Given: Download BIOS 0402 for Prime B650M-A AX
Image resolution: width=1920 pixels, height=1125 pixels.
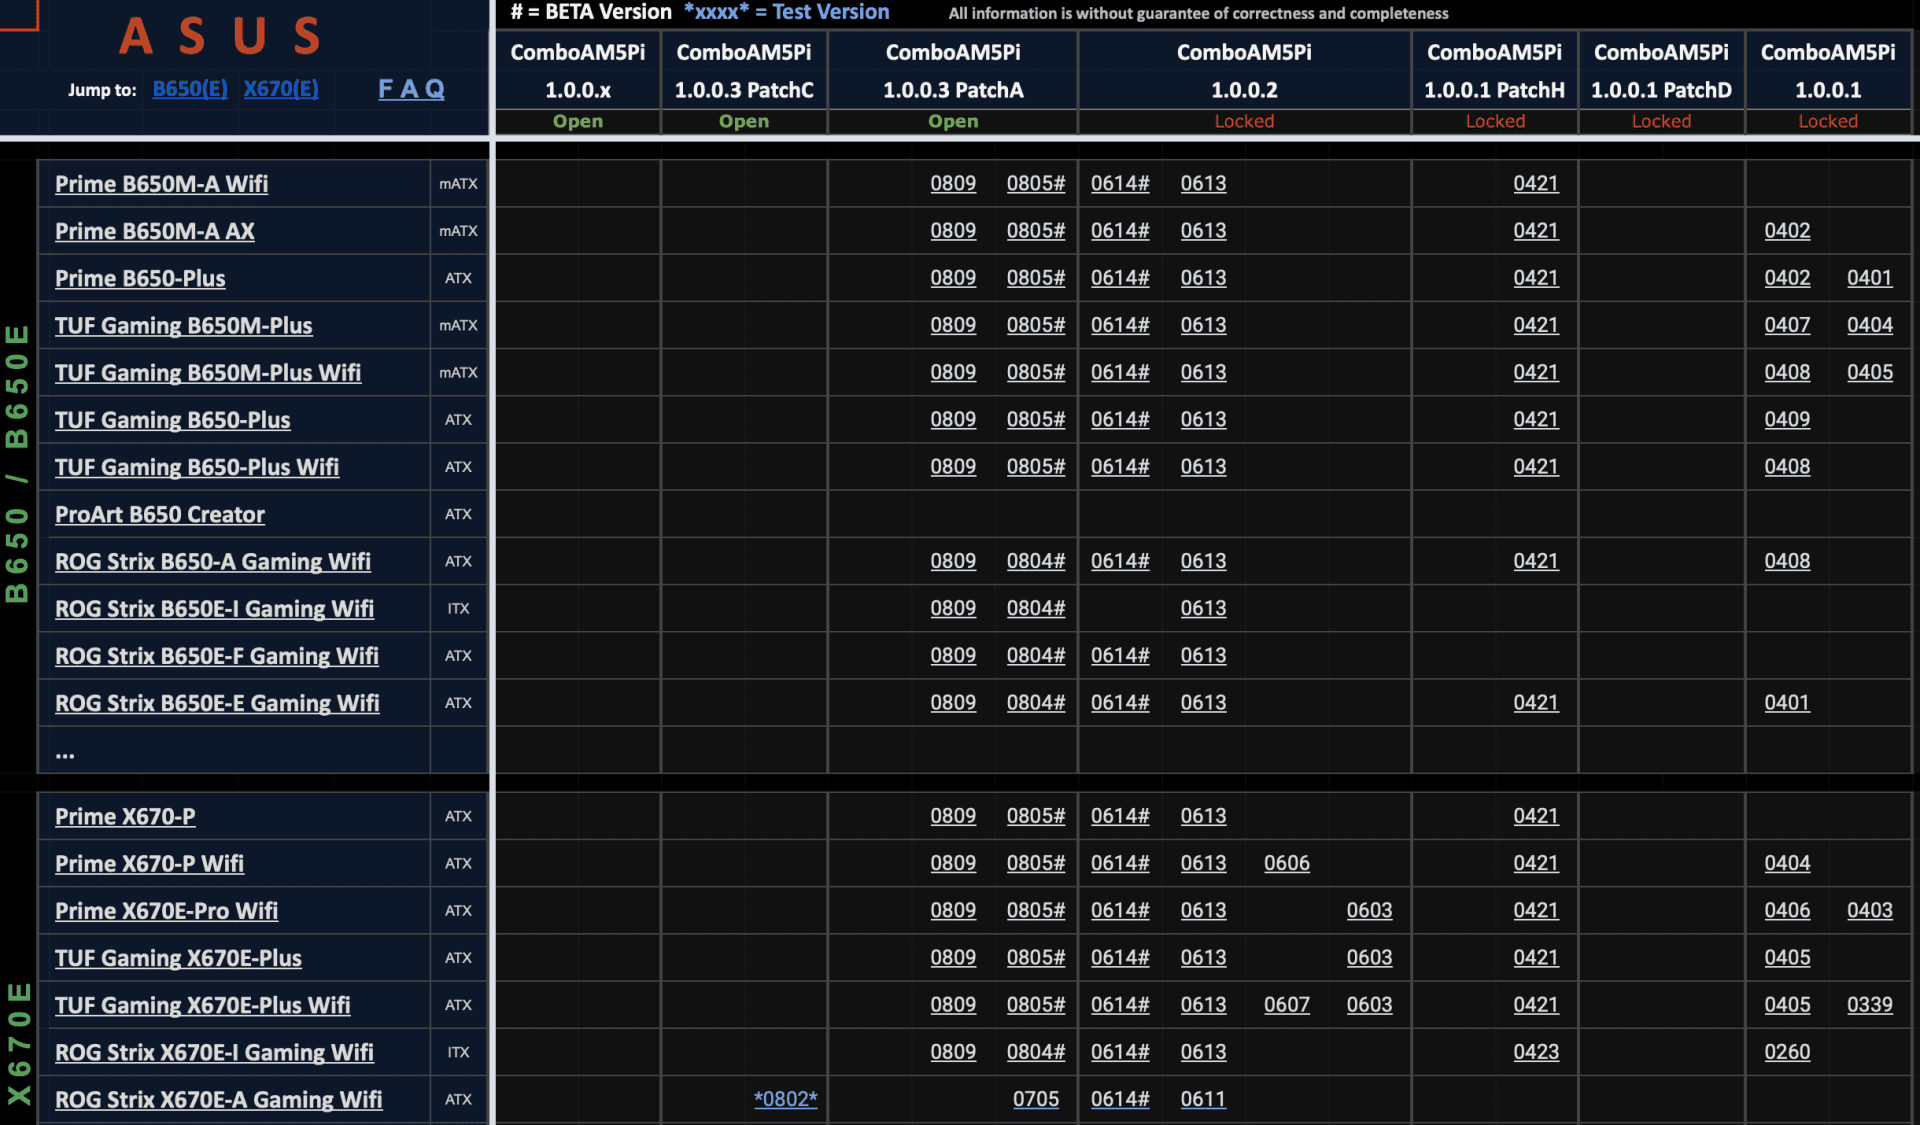Looking at the screenshot, I should click(x=1787, y=230).
